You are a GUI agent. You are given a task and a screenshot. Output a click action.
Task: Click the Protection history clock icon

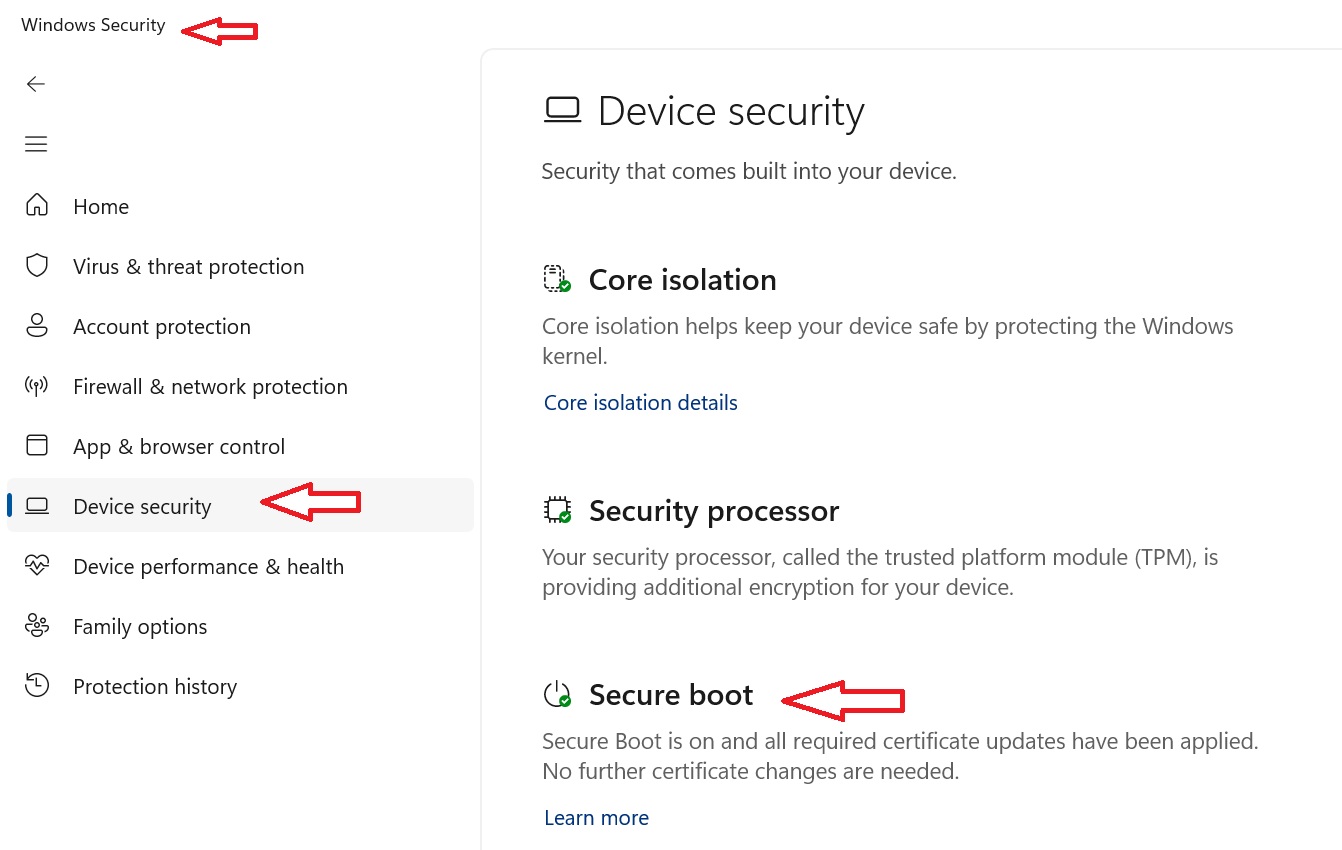pos(37,686)
